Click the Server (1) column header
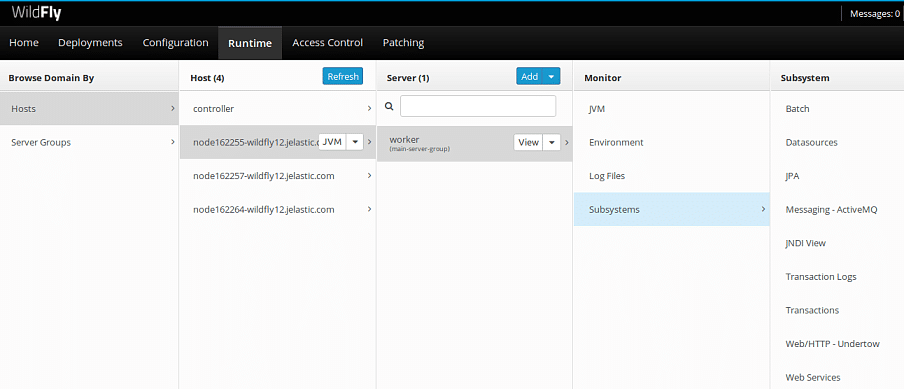 click(x=408, y=78)
